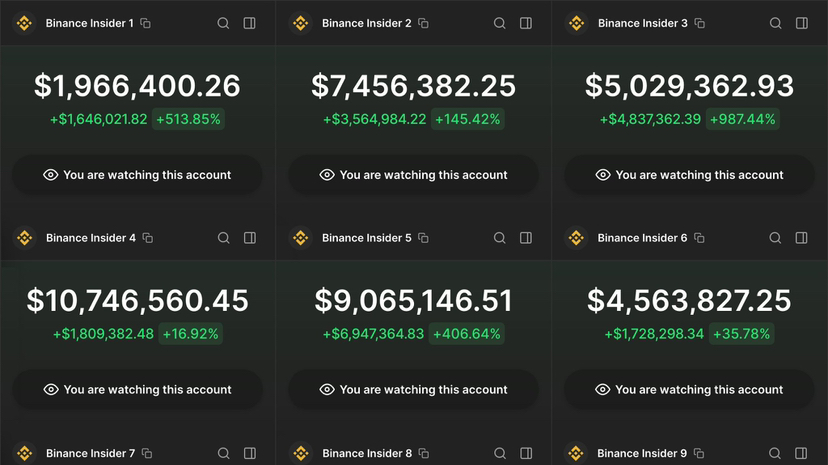Click the eye icon on Binance Insider 6
This screenshot has width=828, height=465.
click(603, 390)
